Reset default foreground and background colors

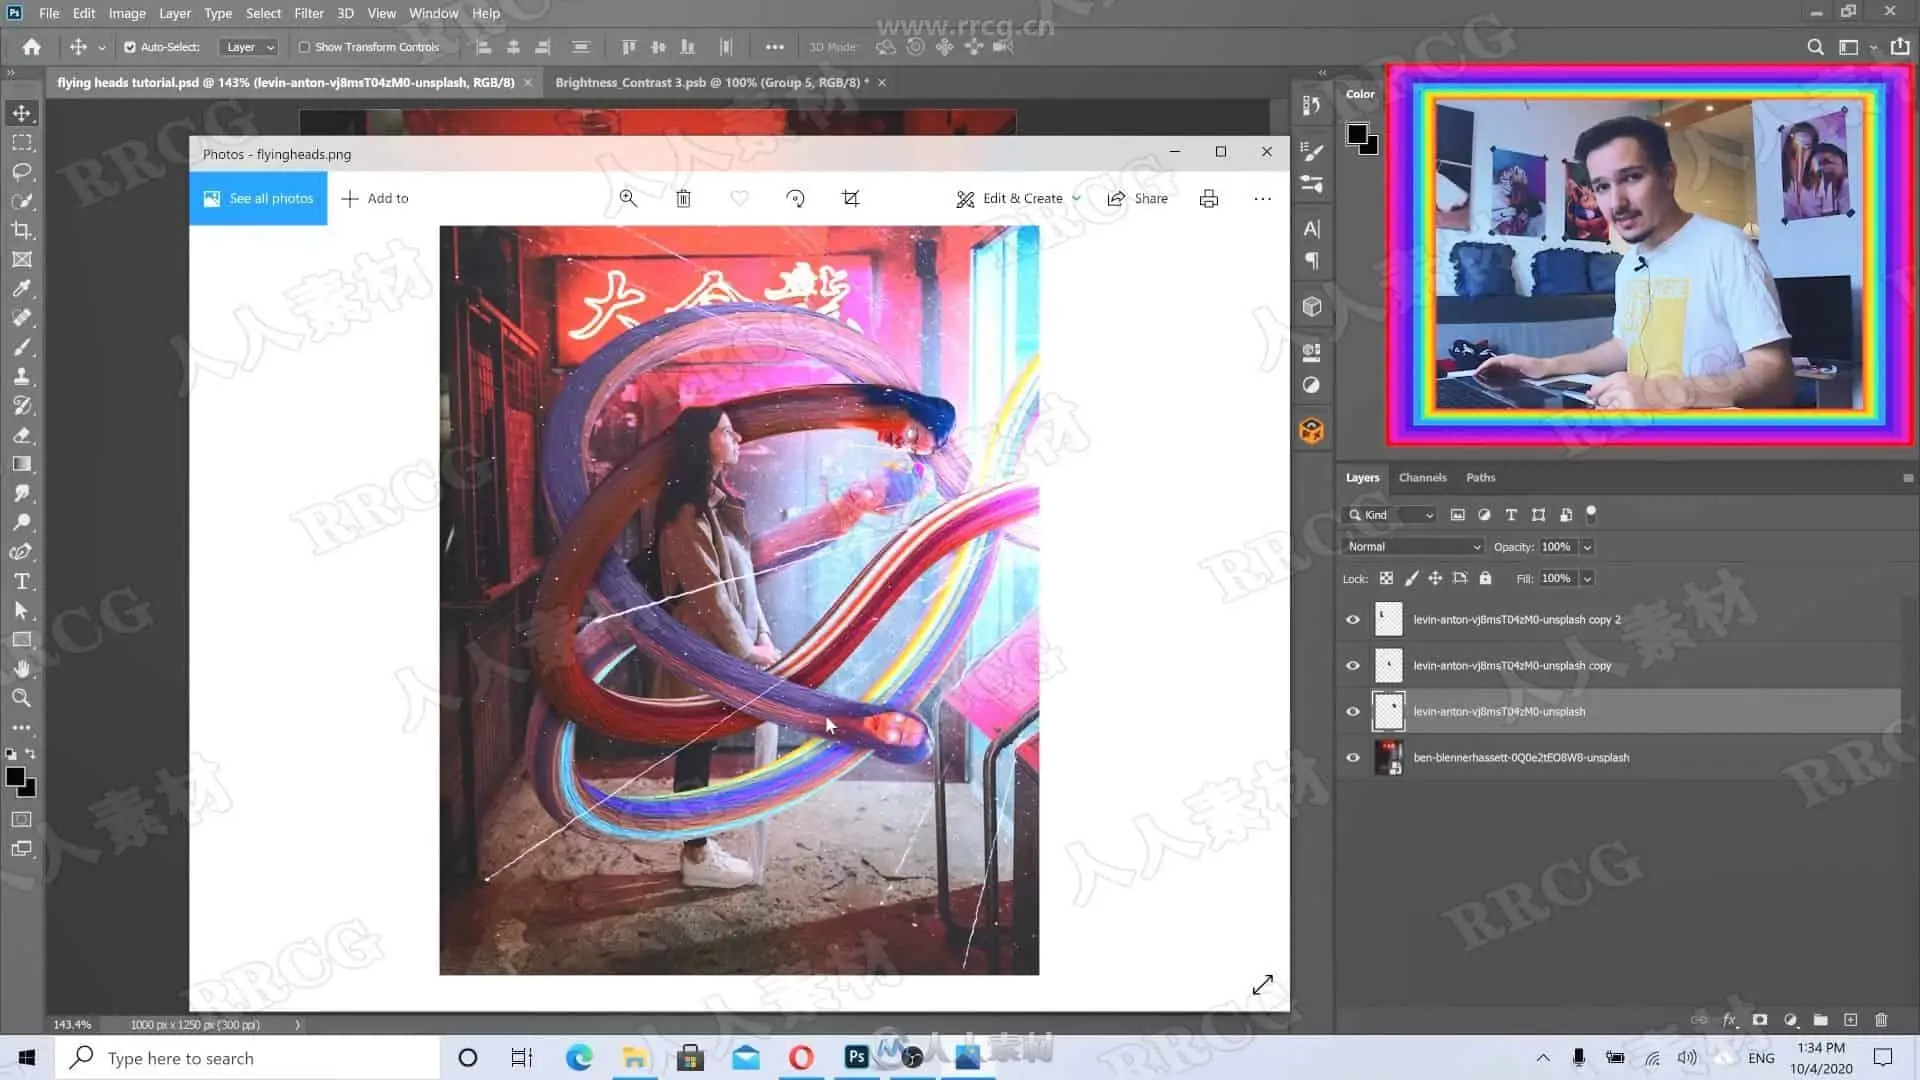pyautogui.click(x=11, y=754)
